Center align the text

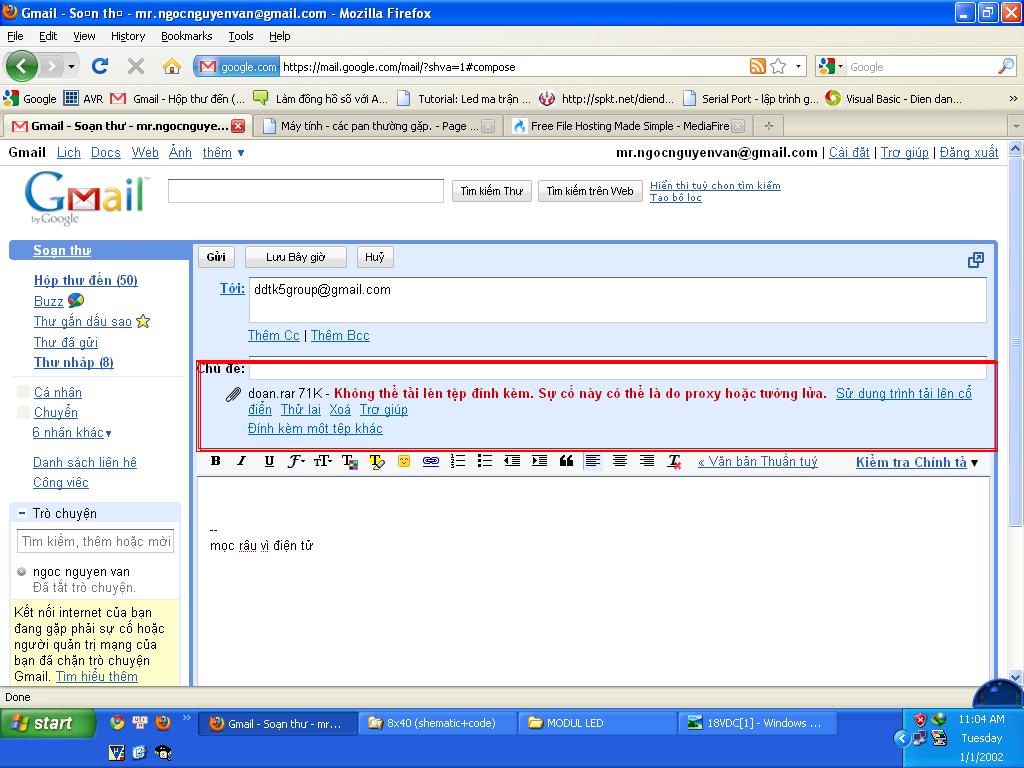[620, 461]
